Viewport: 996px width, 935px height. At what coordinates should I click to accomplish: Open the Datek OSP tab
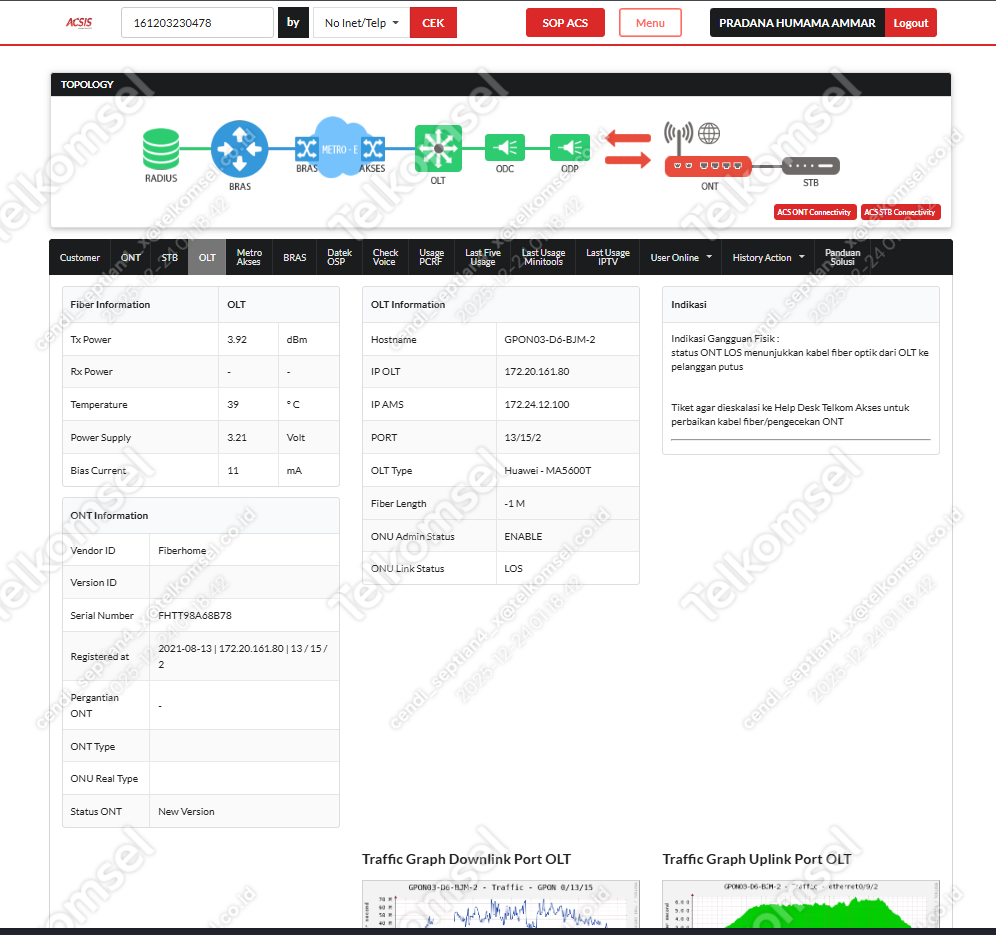click(339, 257)
